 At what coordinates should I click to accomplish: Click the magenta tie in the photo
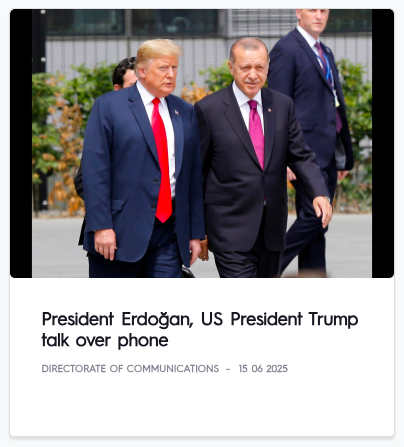(256, 133)
